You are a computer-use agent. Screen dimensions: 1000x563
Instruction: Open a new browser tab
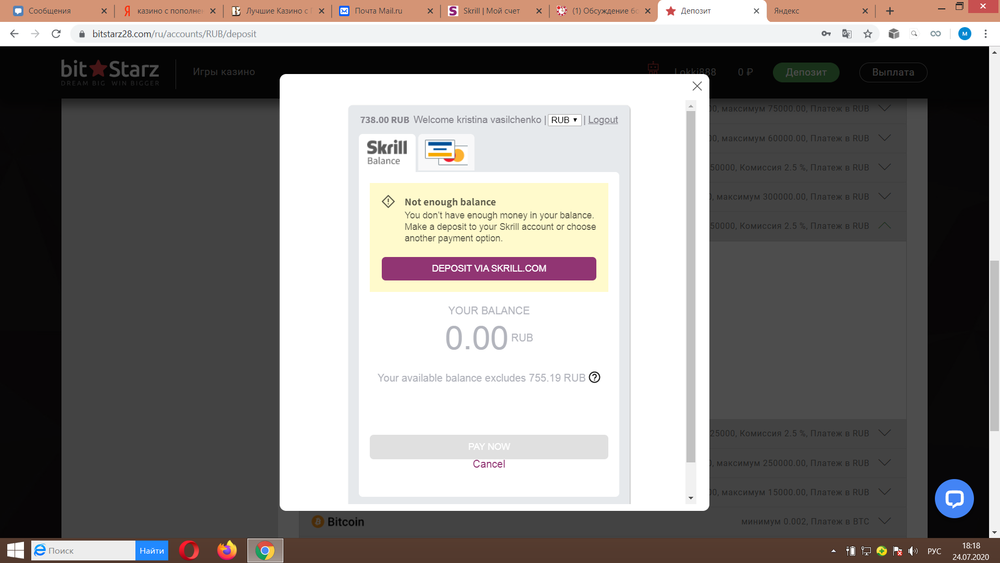890,11
